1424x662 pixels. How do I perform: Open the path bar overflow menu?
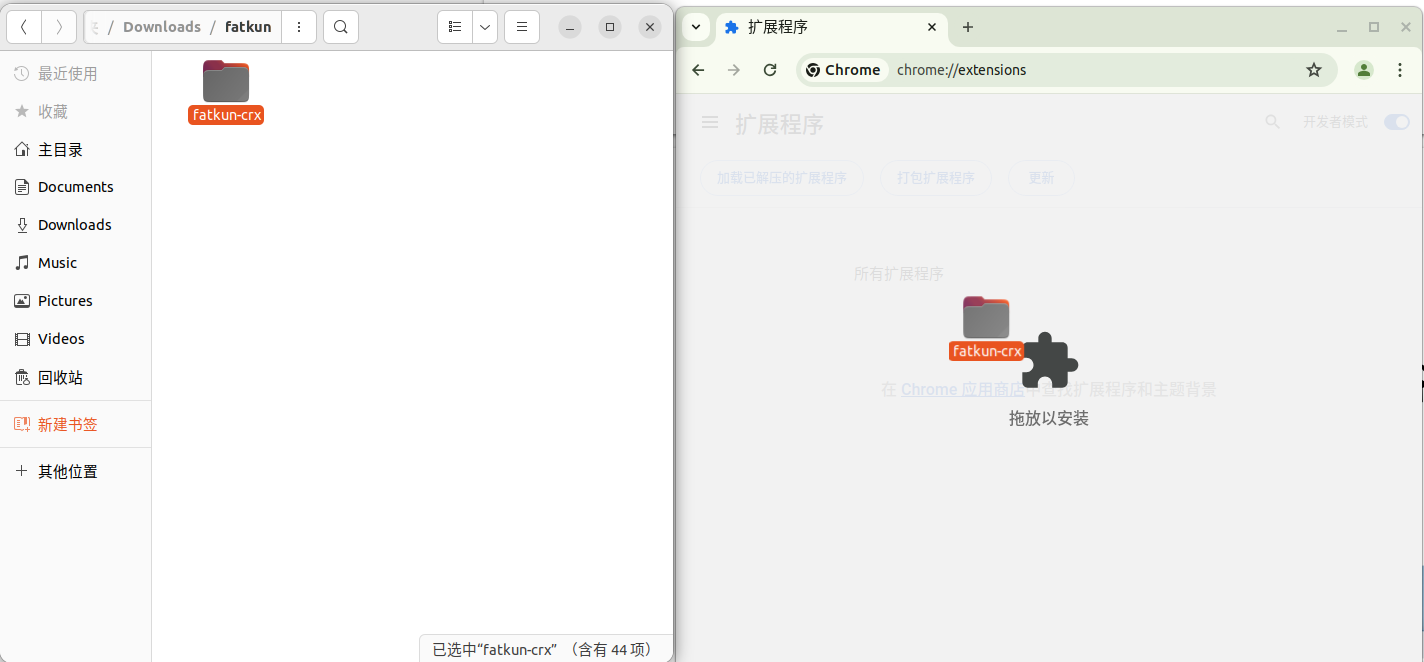point(299,27)
